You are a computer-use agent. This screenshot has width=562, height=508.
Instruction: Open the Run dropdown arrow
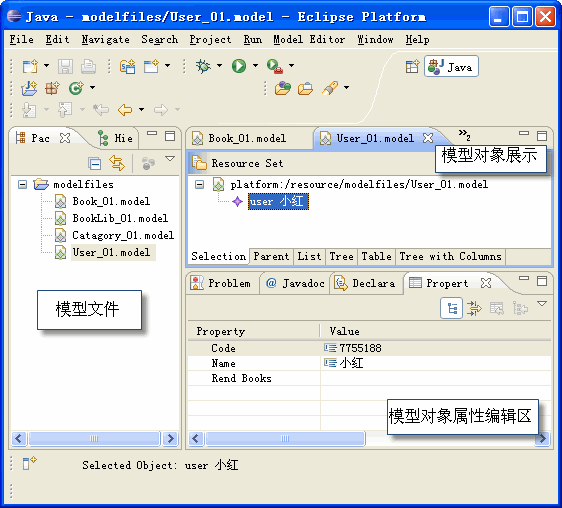(x=255, y=66)
